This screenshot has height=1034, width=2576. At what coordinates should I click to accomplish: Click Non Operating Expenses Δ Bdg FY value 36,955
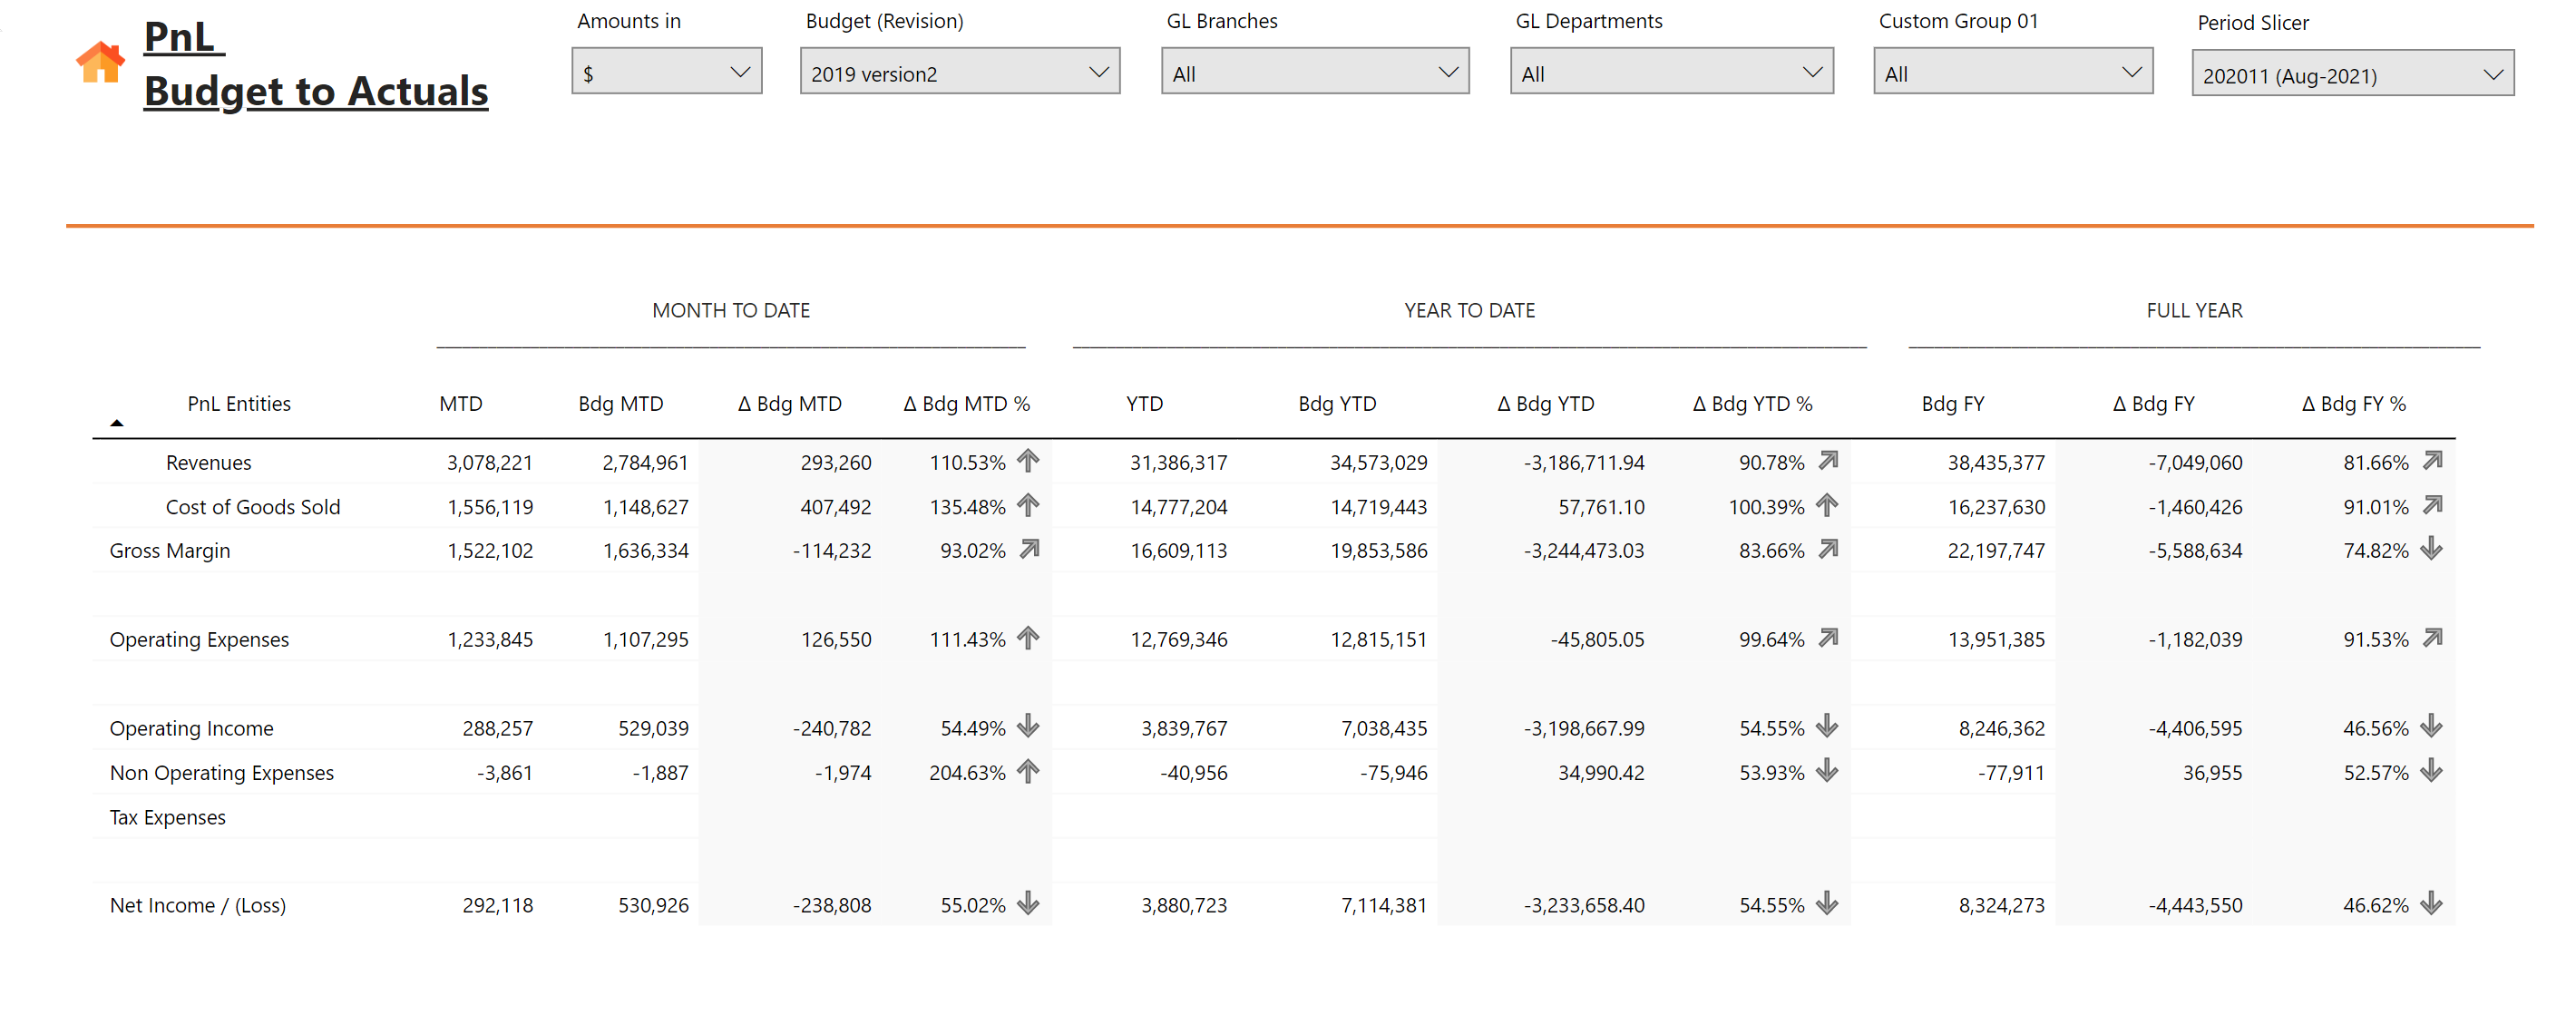(2211, 773)
